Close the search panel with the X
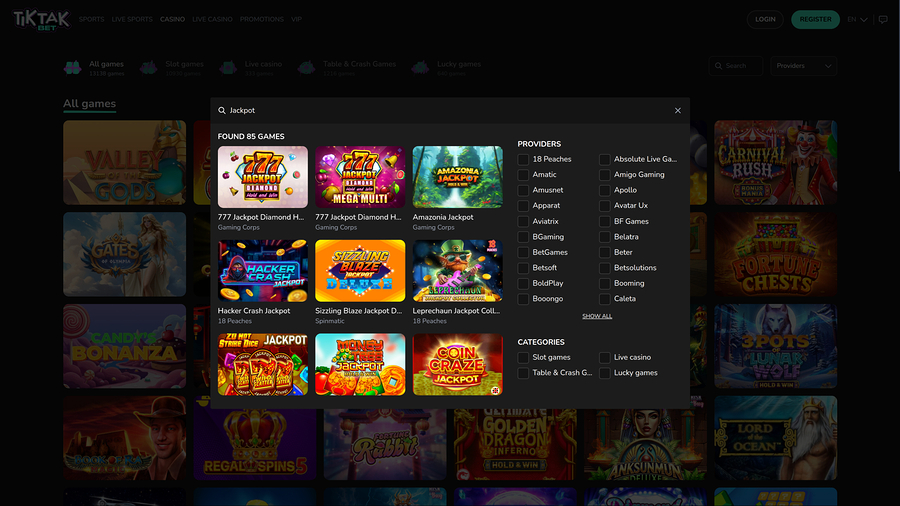 (678, 110)
